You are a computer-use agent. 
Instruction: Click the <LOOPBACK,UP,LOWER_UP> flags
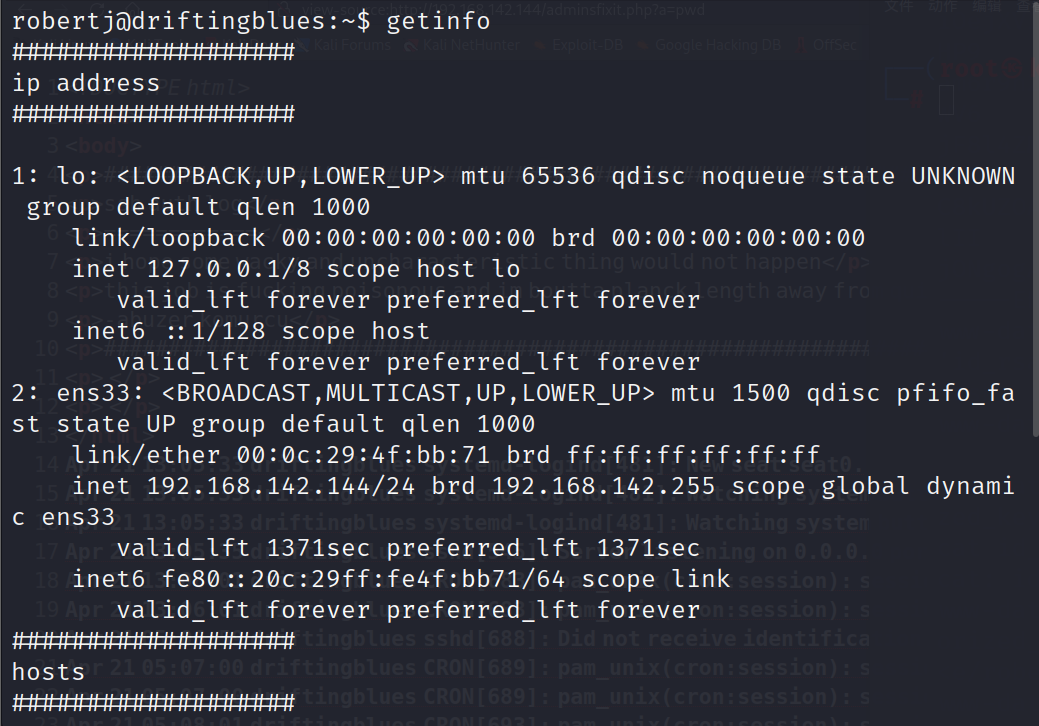click(281, 176)
